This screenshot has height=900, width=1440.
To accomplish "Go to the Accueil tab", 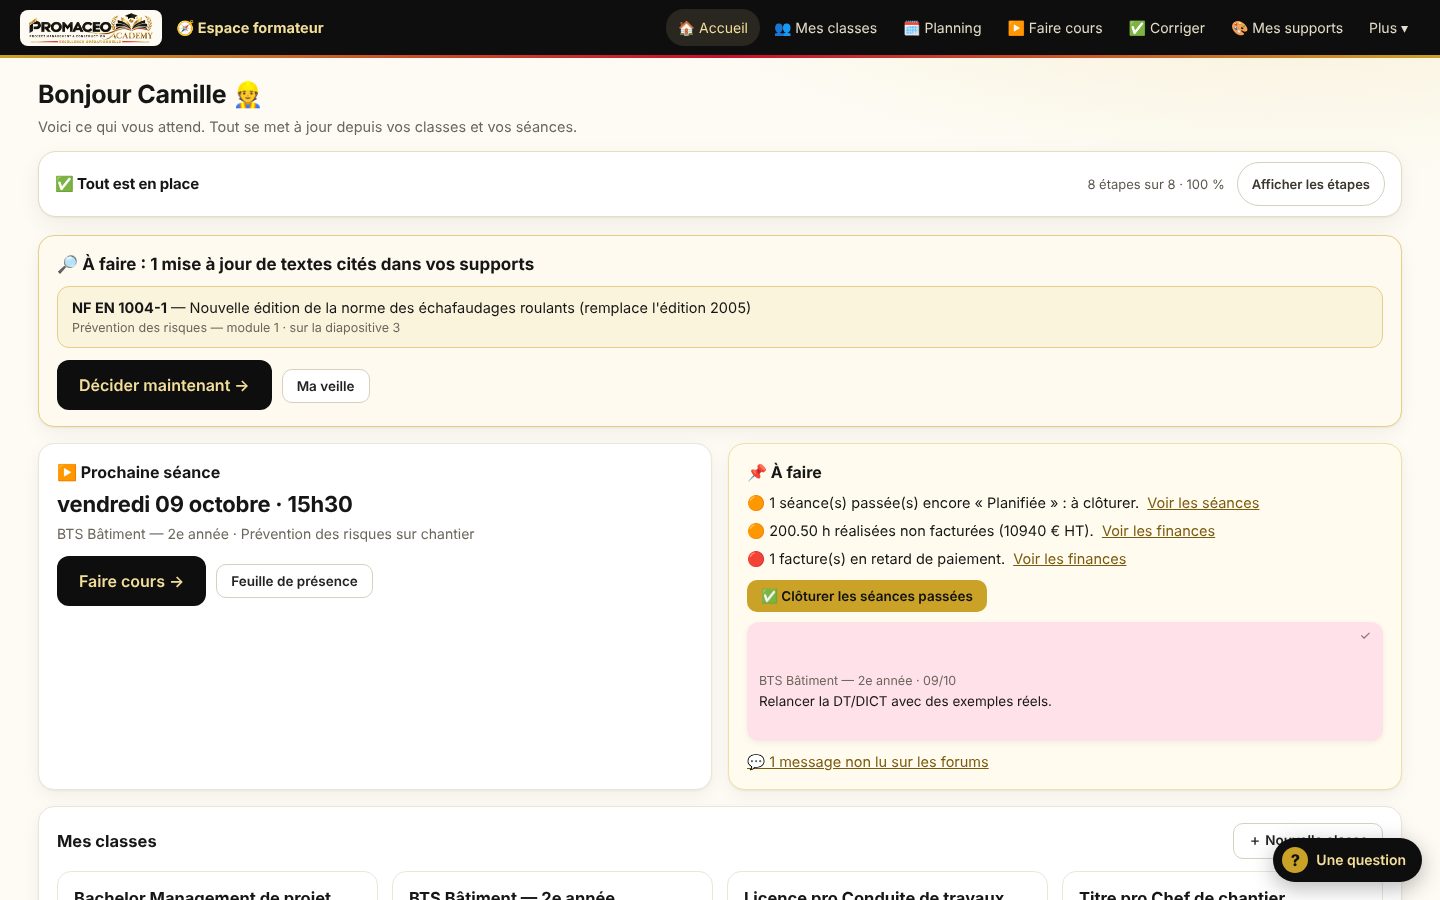I will 713,28.
